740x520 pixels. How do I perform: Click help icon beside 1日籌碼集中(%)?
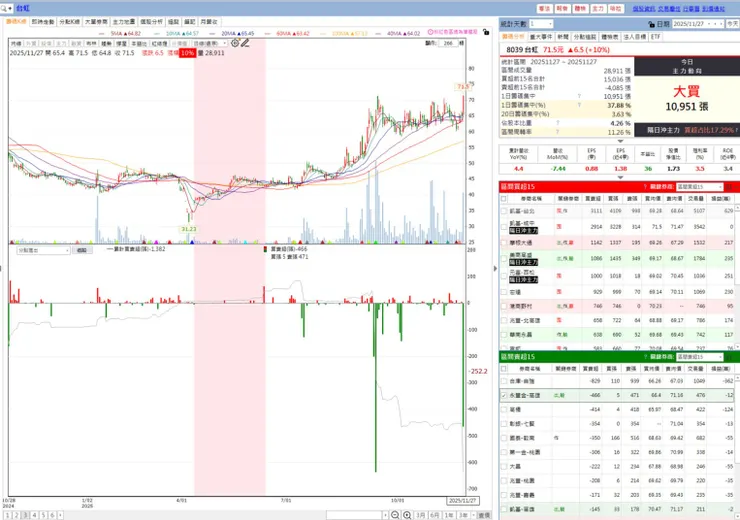[x=579, y=105]
